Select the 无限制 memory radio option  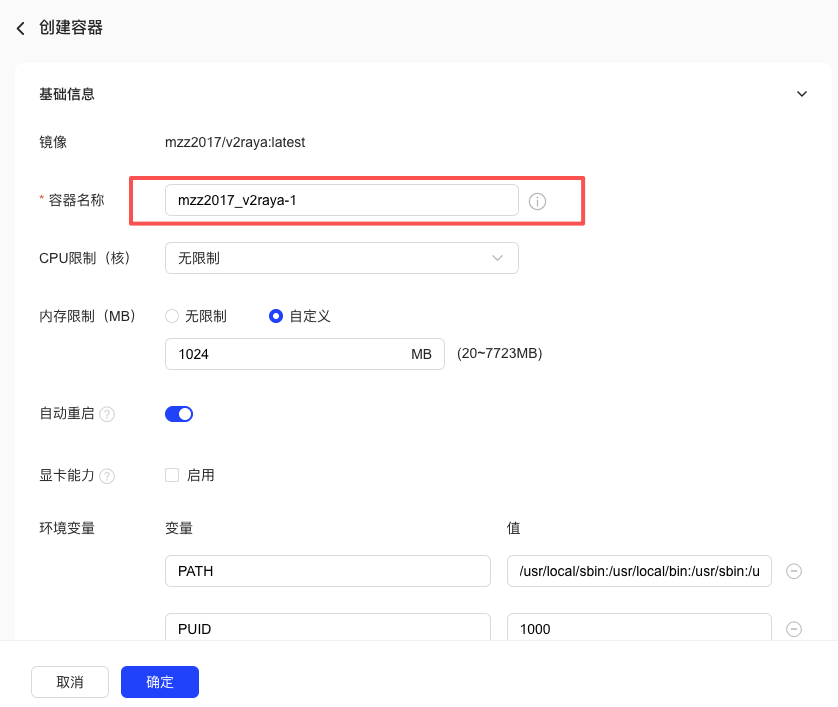click(x=172, y=316)
